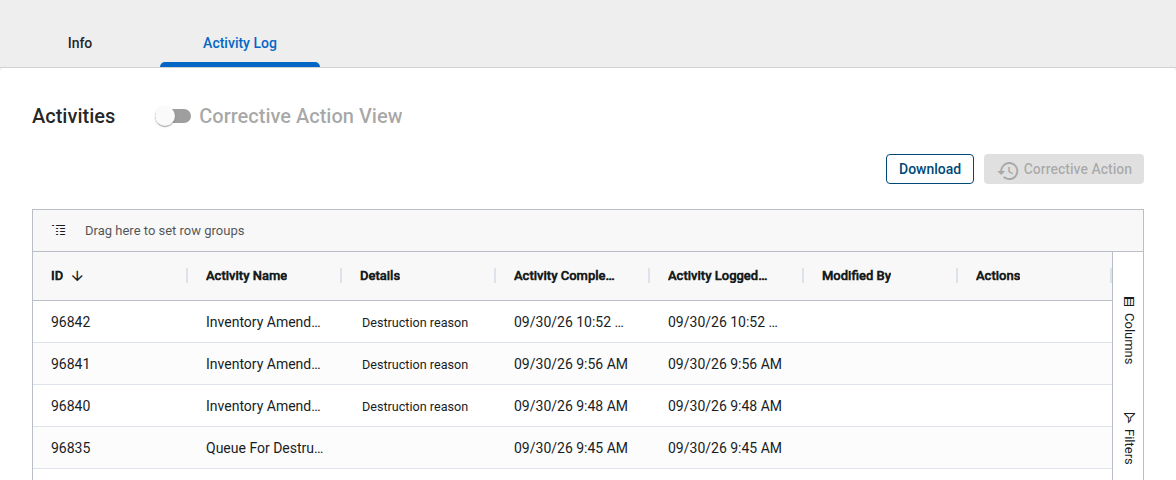This screenshot has height=480, width=1176.
Task: Click the Modified By column header
Action: (856, 276)
